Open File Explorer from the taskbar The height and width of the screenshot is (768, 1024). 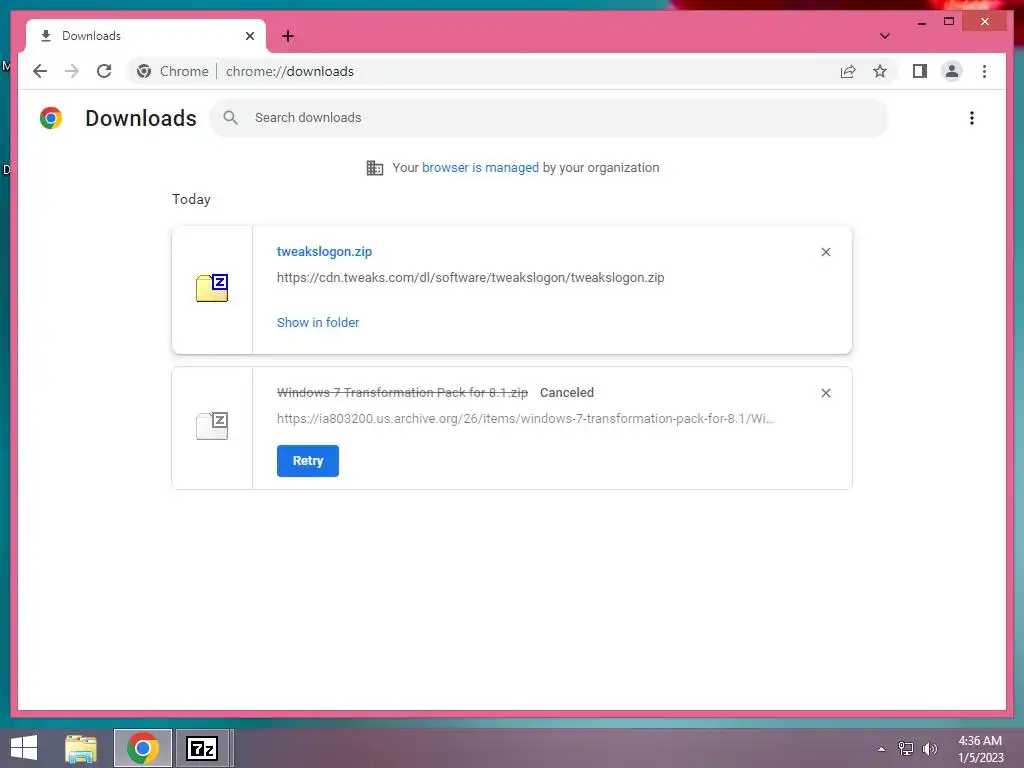click(81, 748)
